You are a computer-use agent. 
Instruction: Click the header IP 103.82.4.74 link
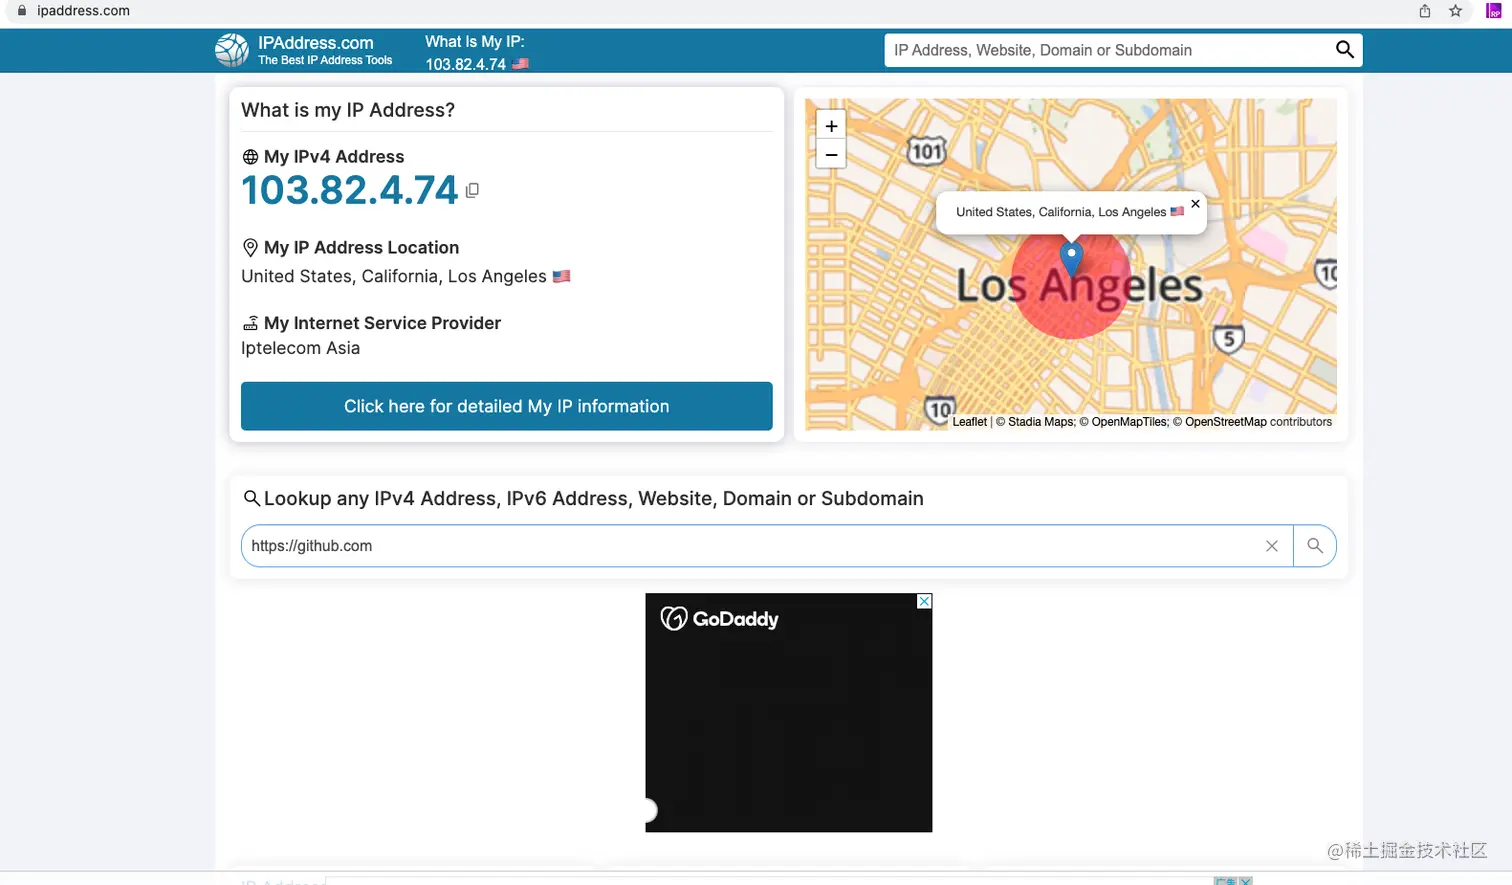point(466,64)
